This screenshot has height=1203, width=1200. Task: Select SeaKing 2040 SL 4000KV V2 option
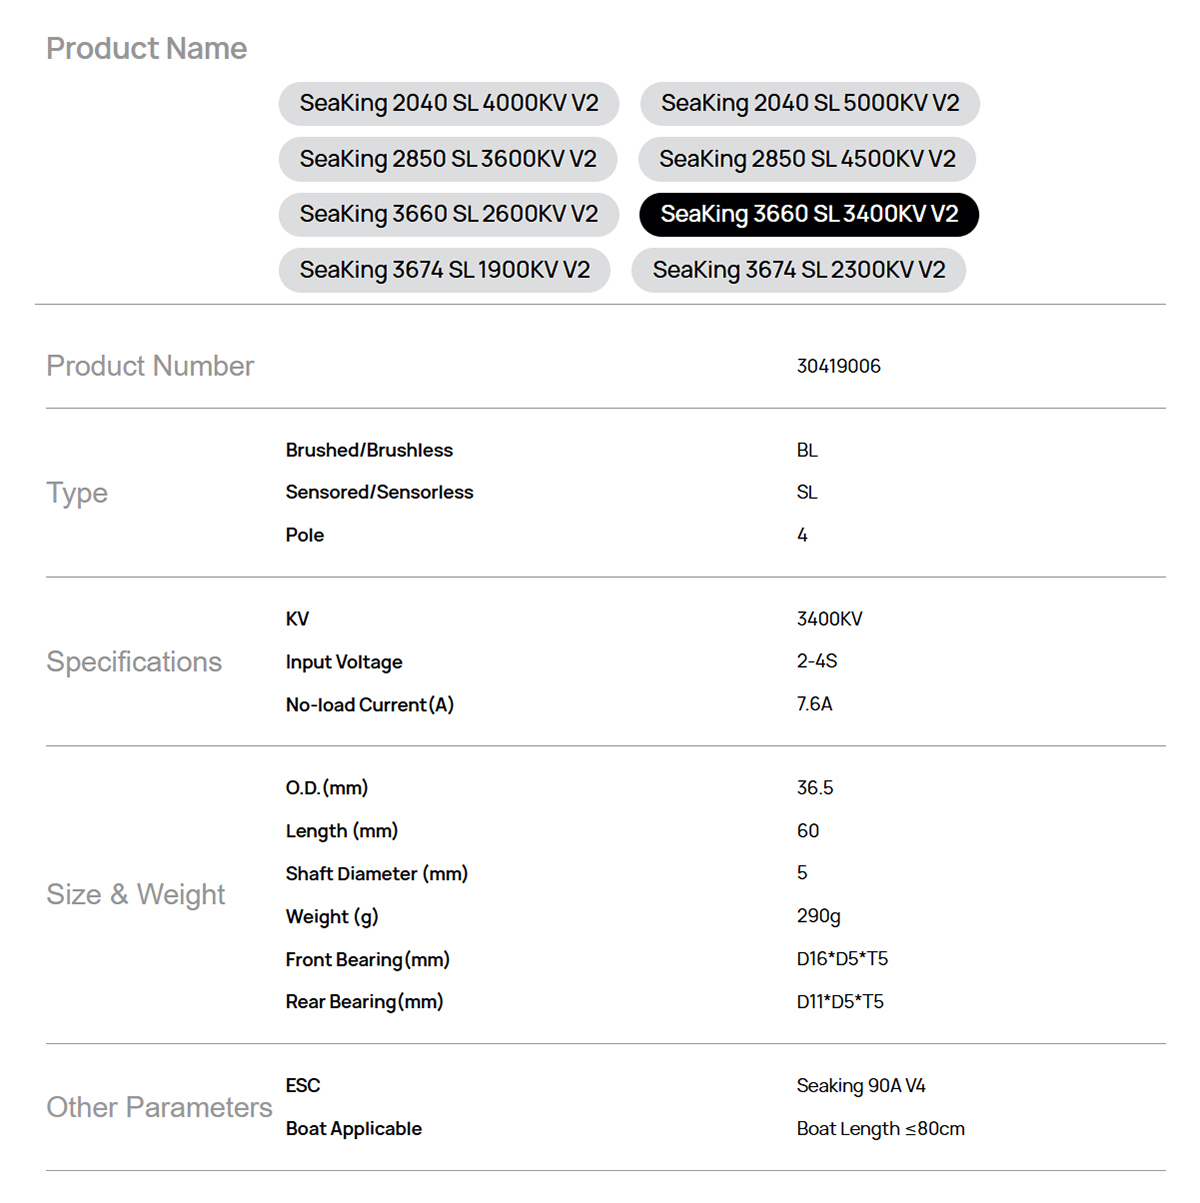pos(449,104)
